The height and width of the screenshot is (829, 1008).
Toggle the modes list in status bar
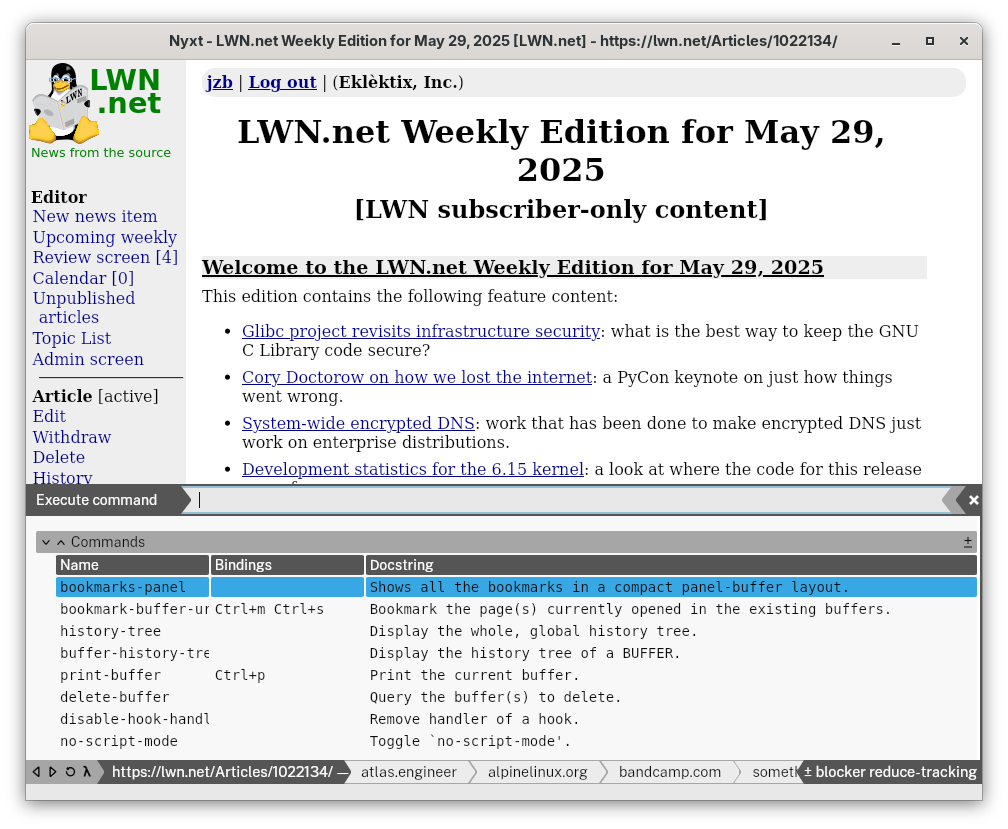pyautogui.click(x=808, y=772)
